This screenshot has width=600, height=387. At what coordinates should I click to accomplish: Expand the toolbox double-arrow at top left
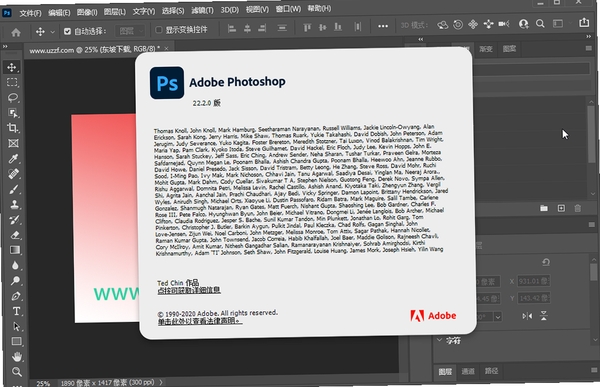[5, 46]
